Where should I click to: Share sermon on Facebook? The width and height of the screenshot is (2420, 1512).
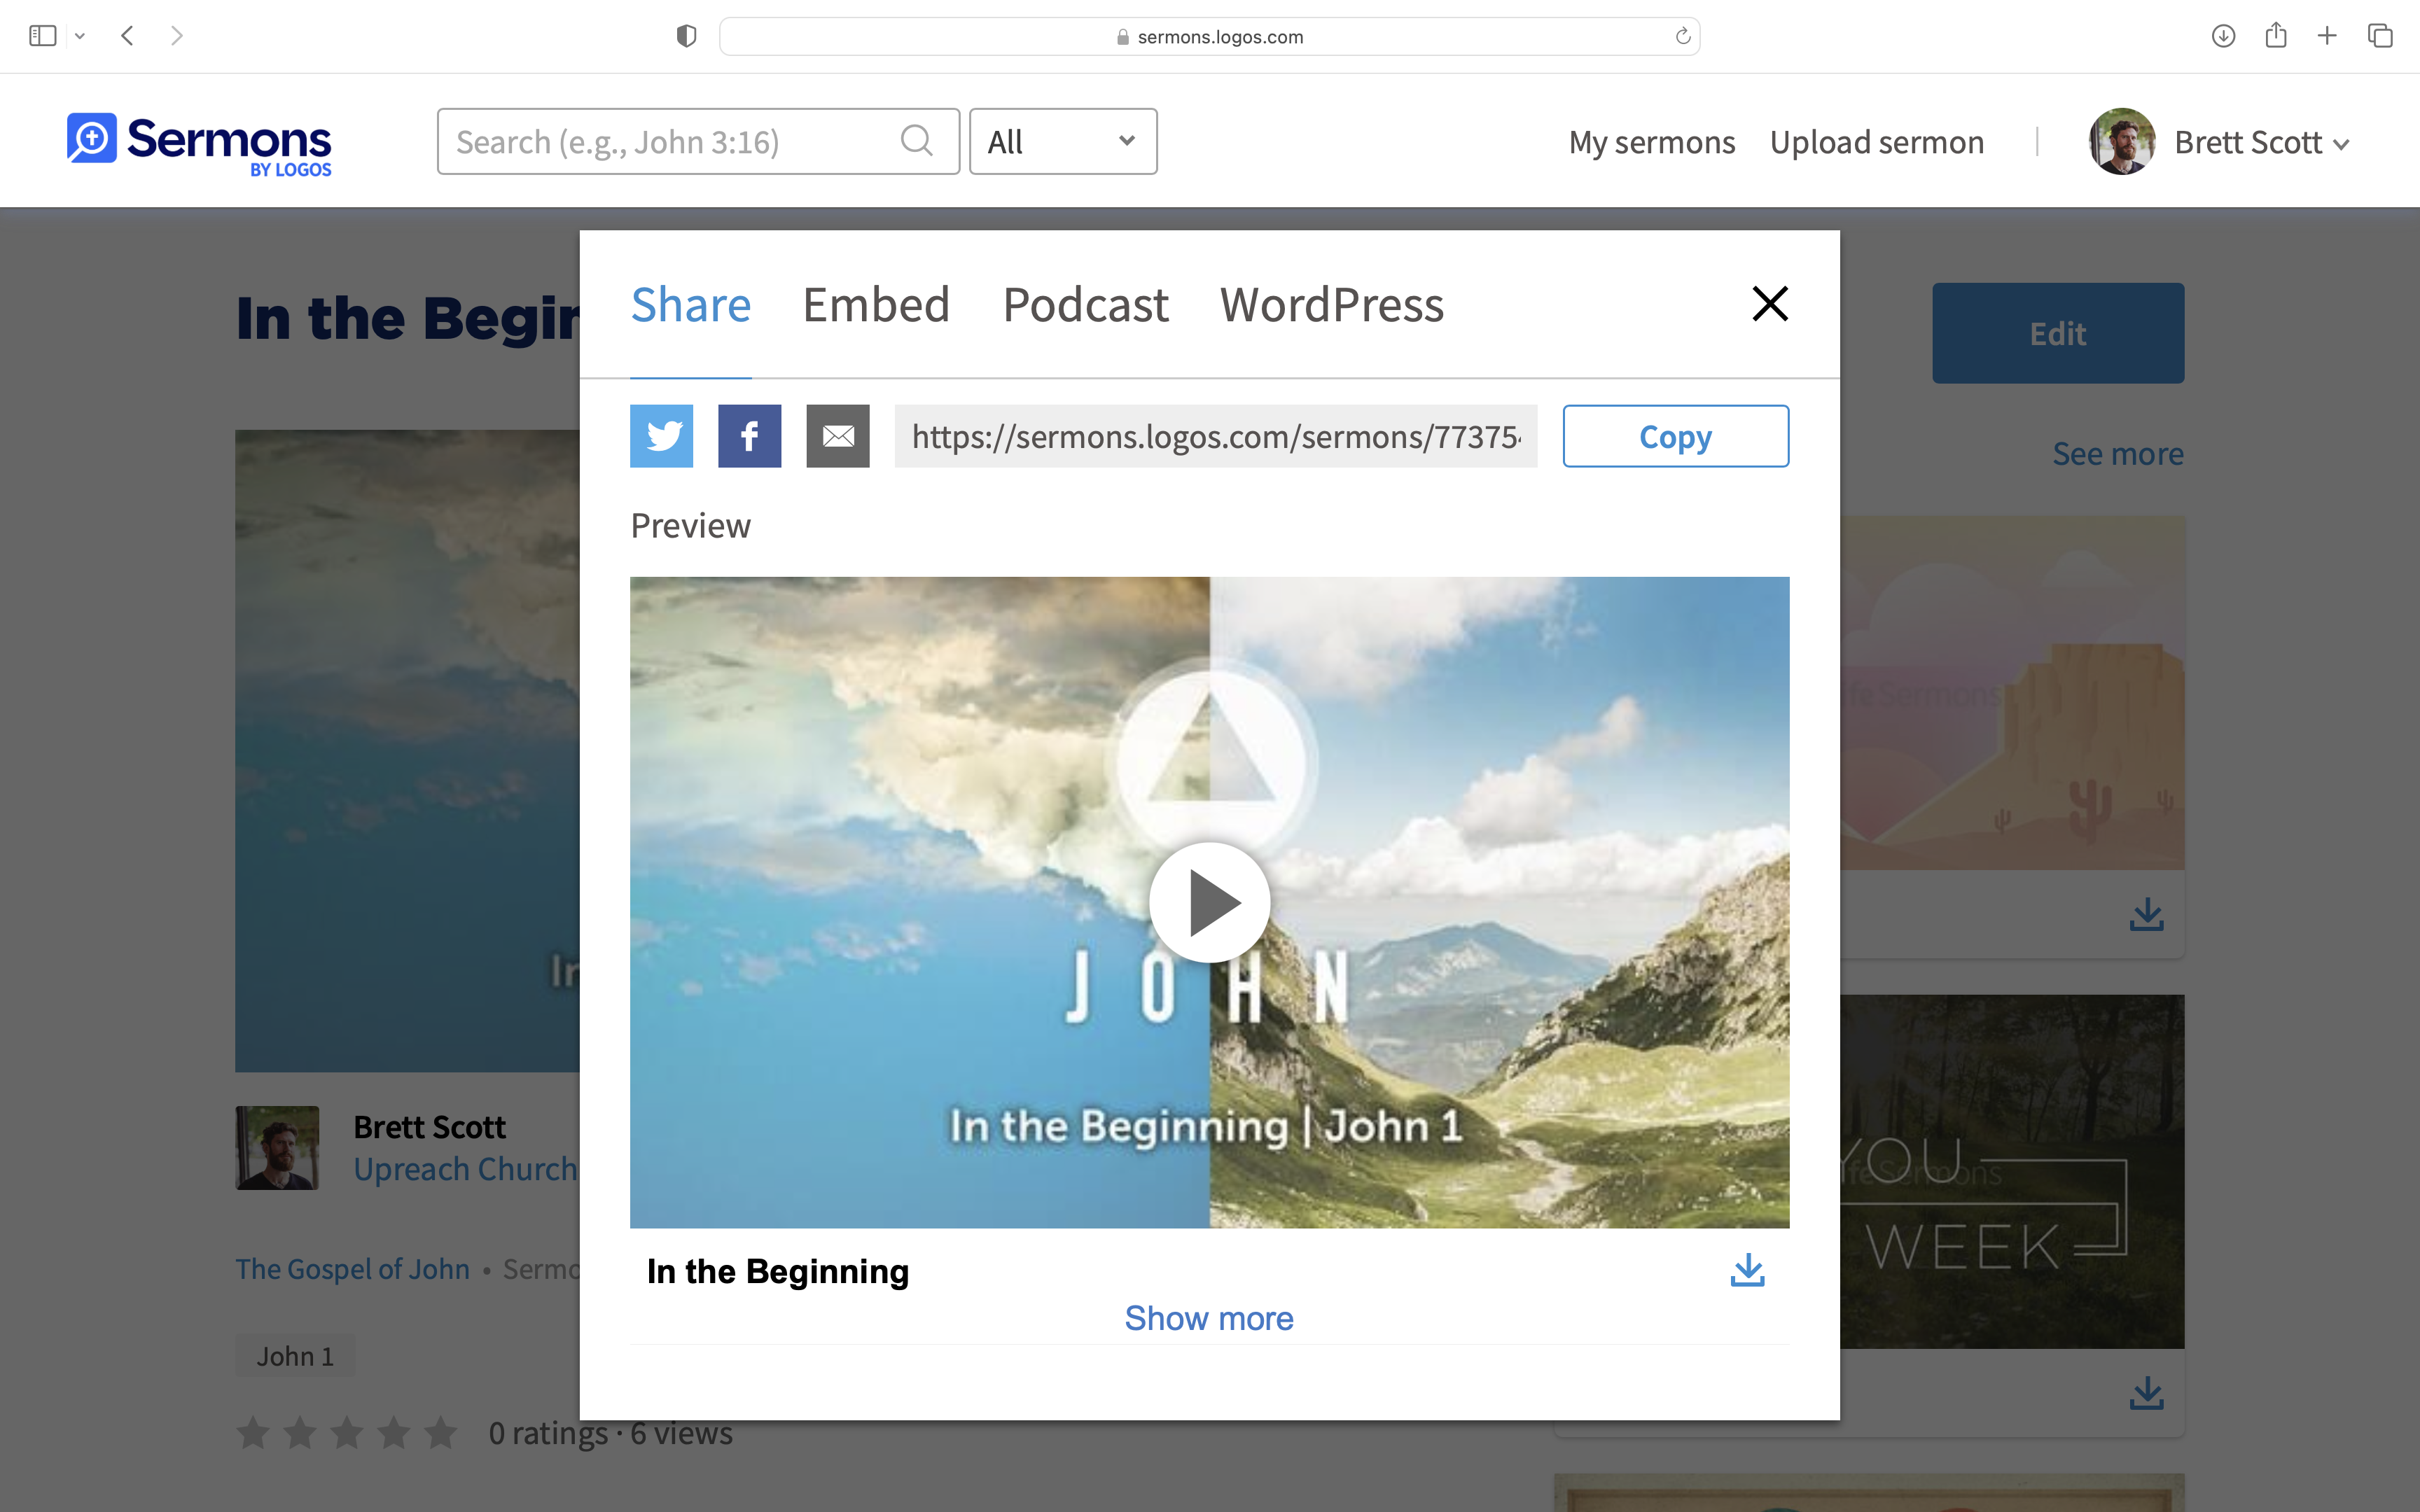[749, 436]
